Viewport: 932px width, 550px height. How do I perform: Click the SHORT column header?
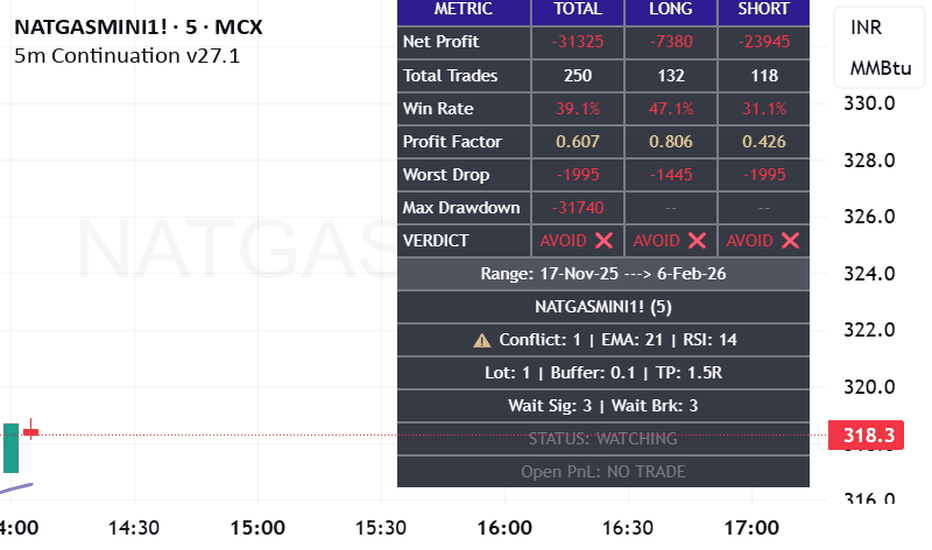[x=763, y=9]
